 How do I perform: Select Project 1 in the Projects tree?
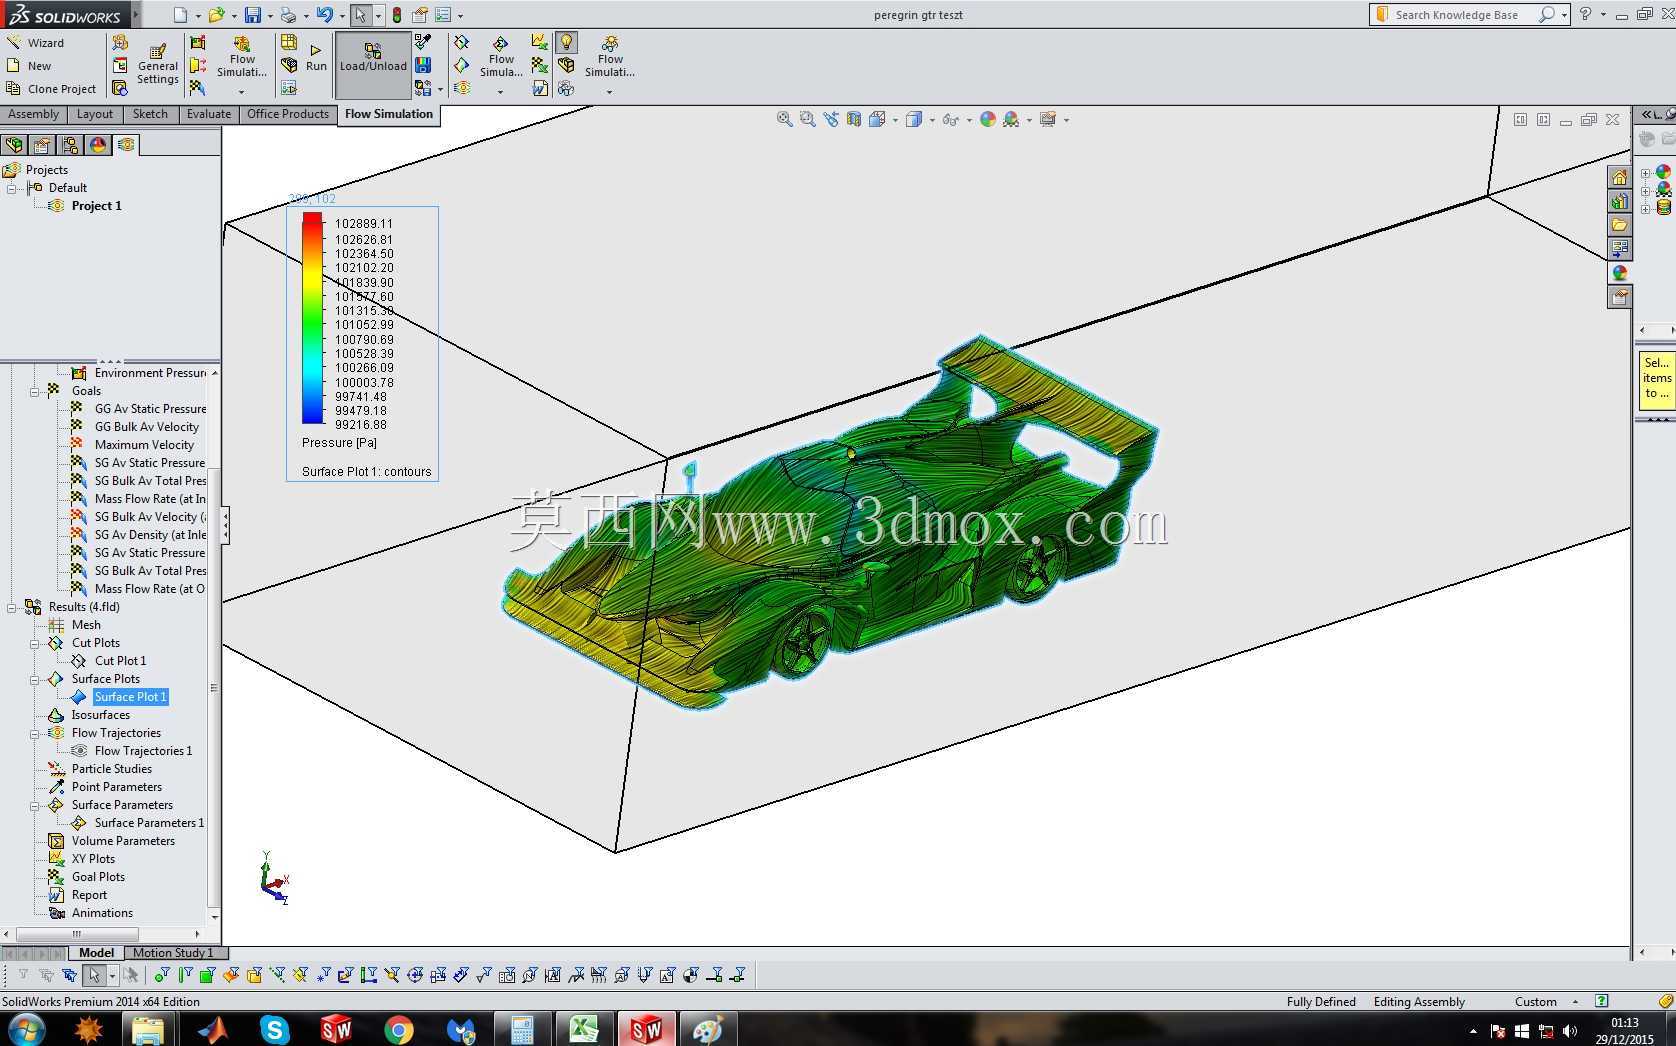96,206
